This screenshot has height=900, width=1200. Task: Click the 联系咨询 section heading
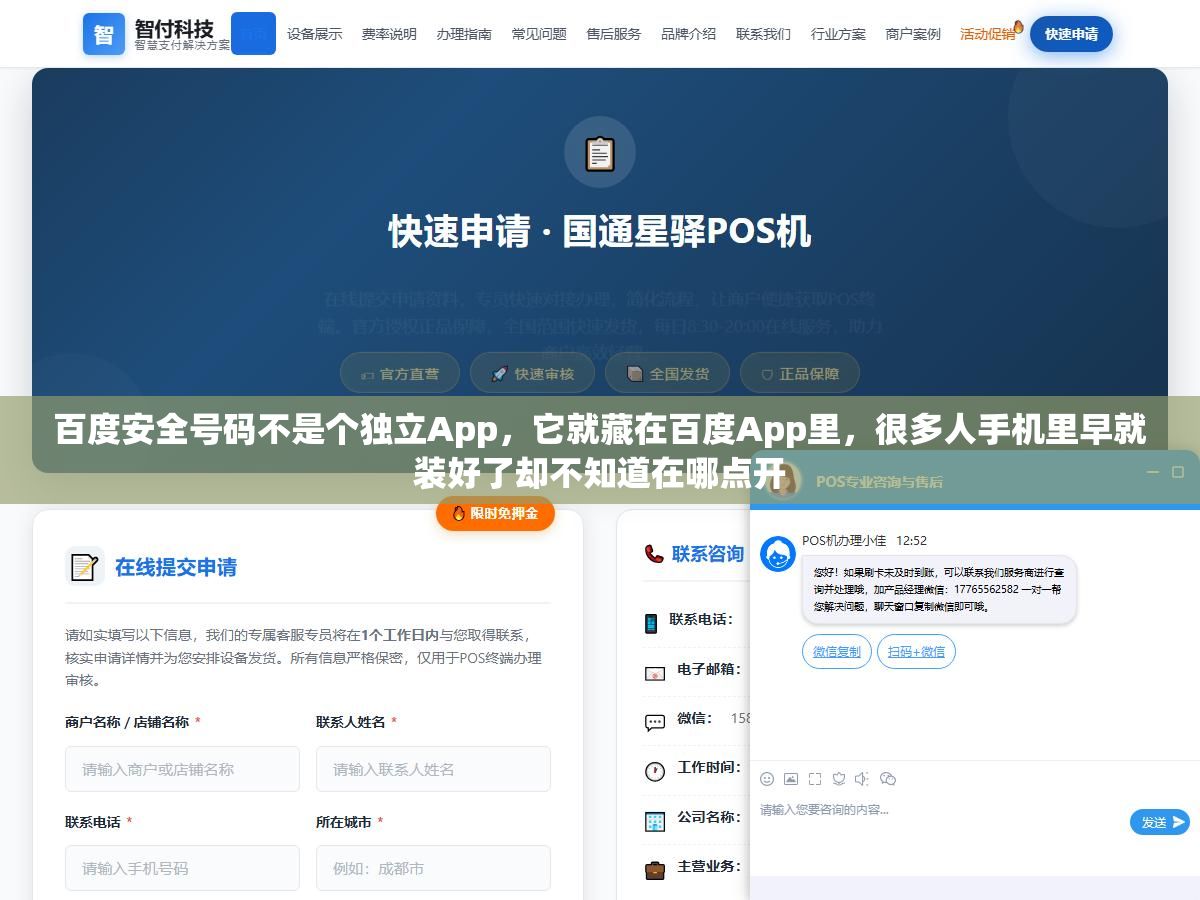pos(708,554)
